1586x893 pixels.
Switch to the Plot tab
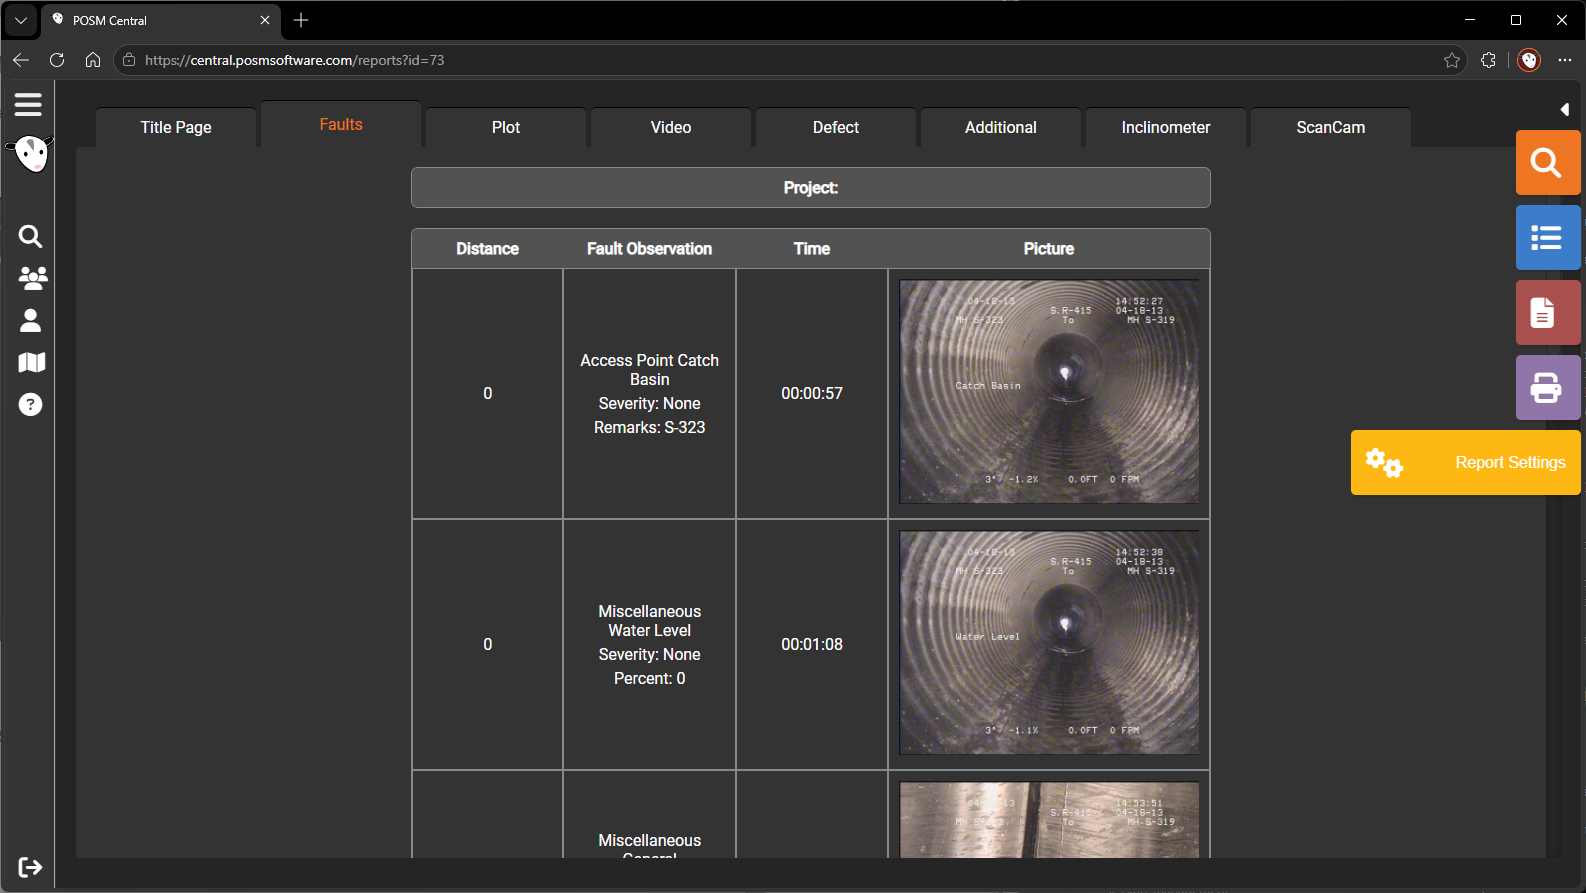[x=506, y=127]
